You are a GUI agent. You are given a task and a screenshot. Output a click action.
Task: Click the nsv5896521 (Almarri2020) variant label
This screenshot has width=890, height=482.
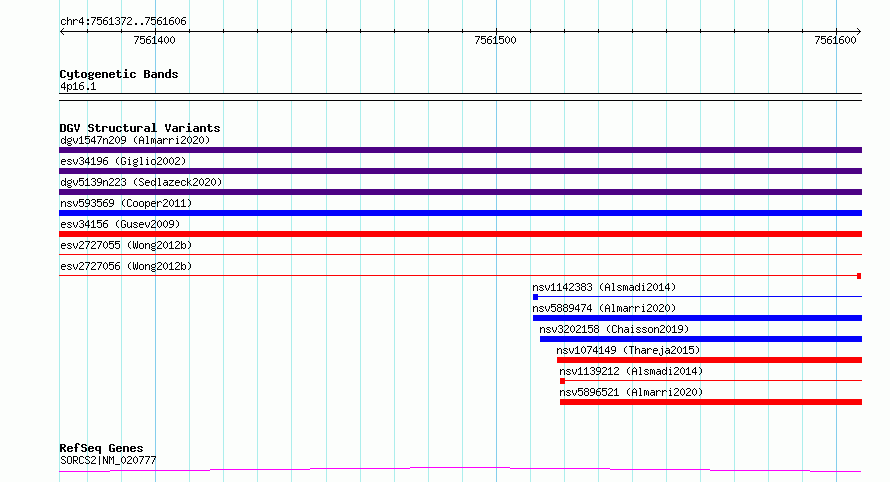pyautogui.click(x=631, y=392)
